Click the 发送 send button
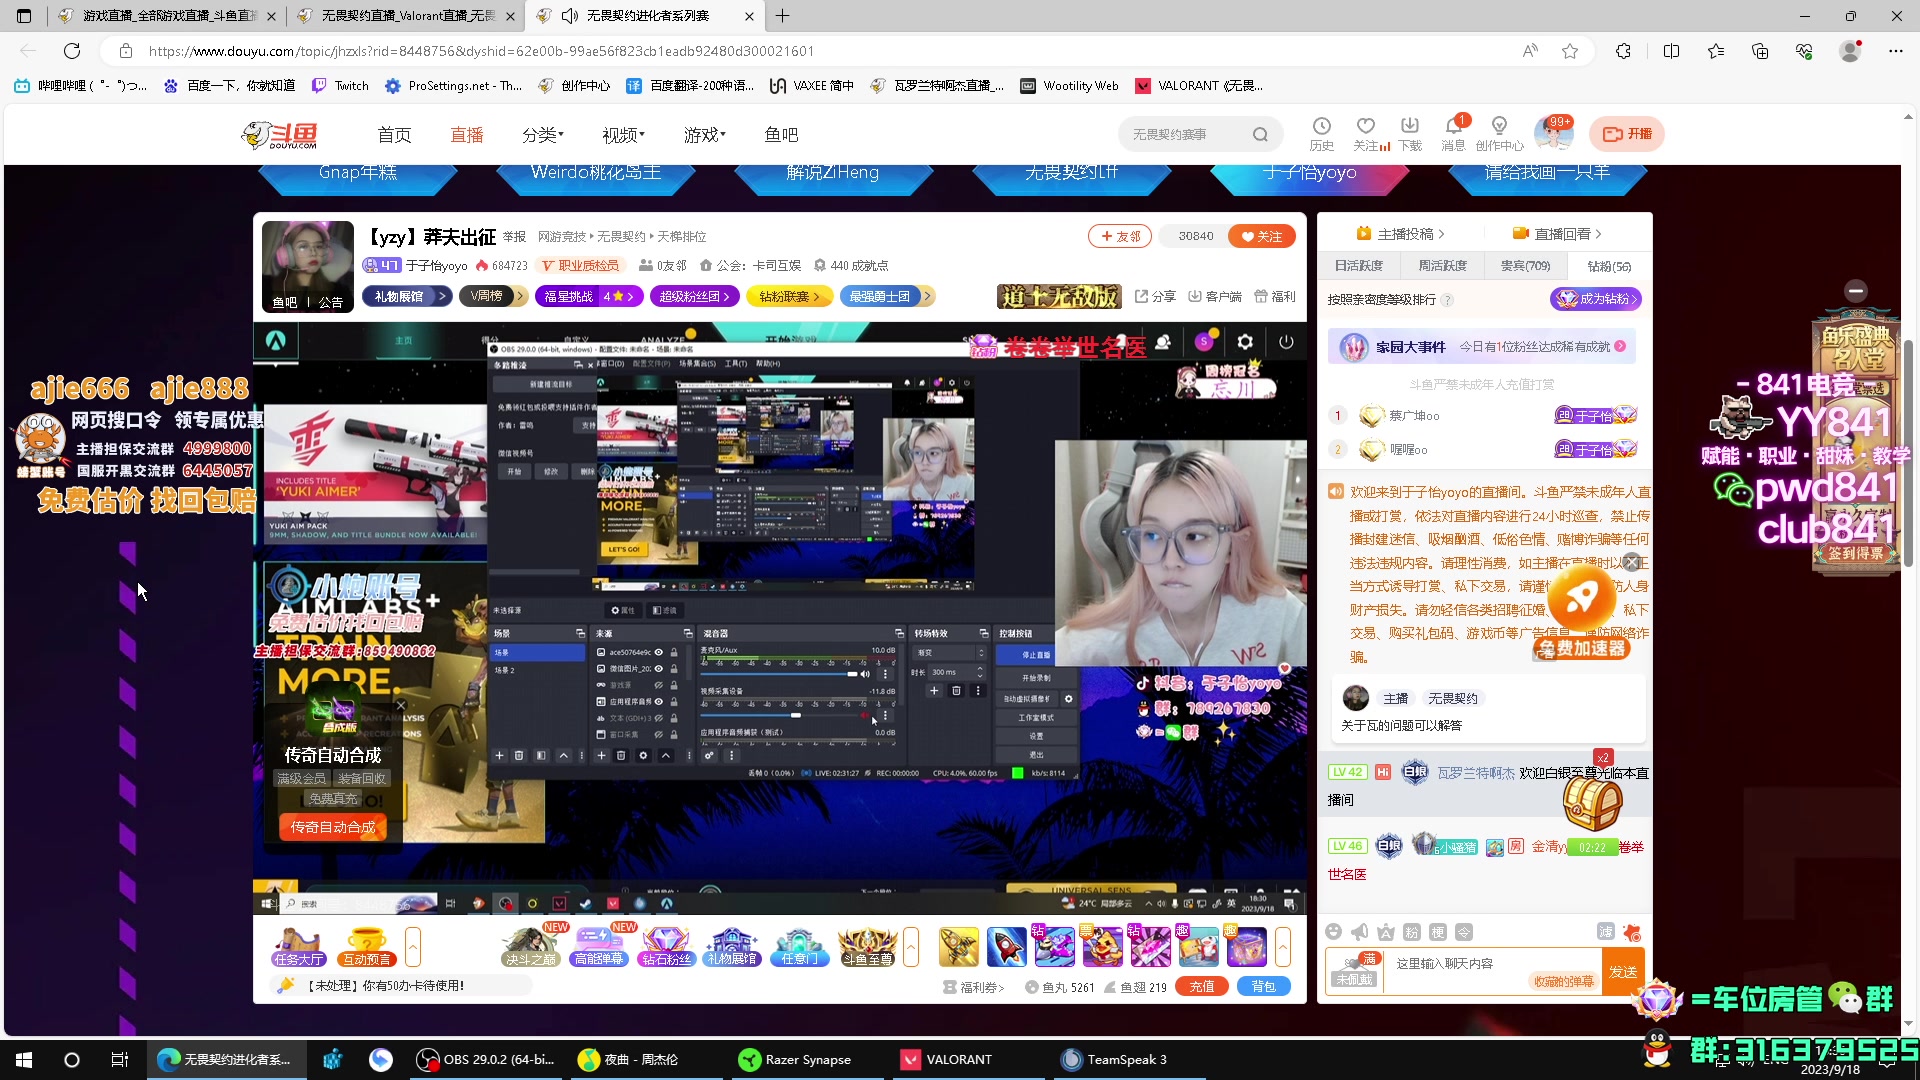 (x=1622, y=972)
